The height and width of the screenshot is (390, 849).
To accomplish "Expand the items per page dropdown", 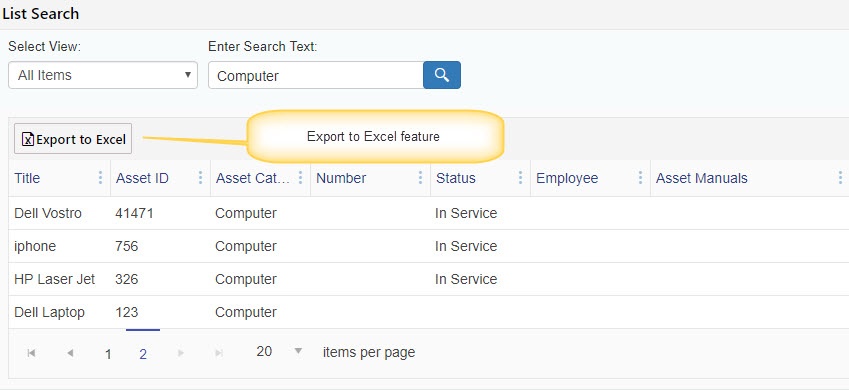I will 279,352.
